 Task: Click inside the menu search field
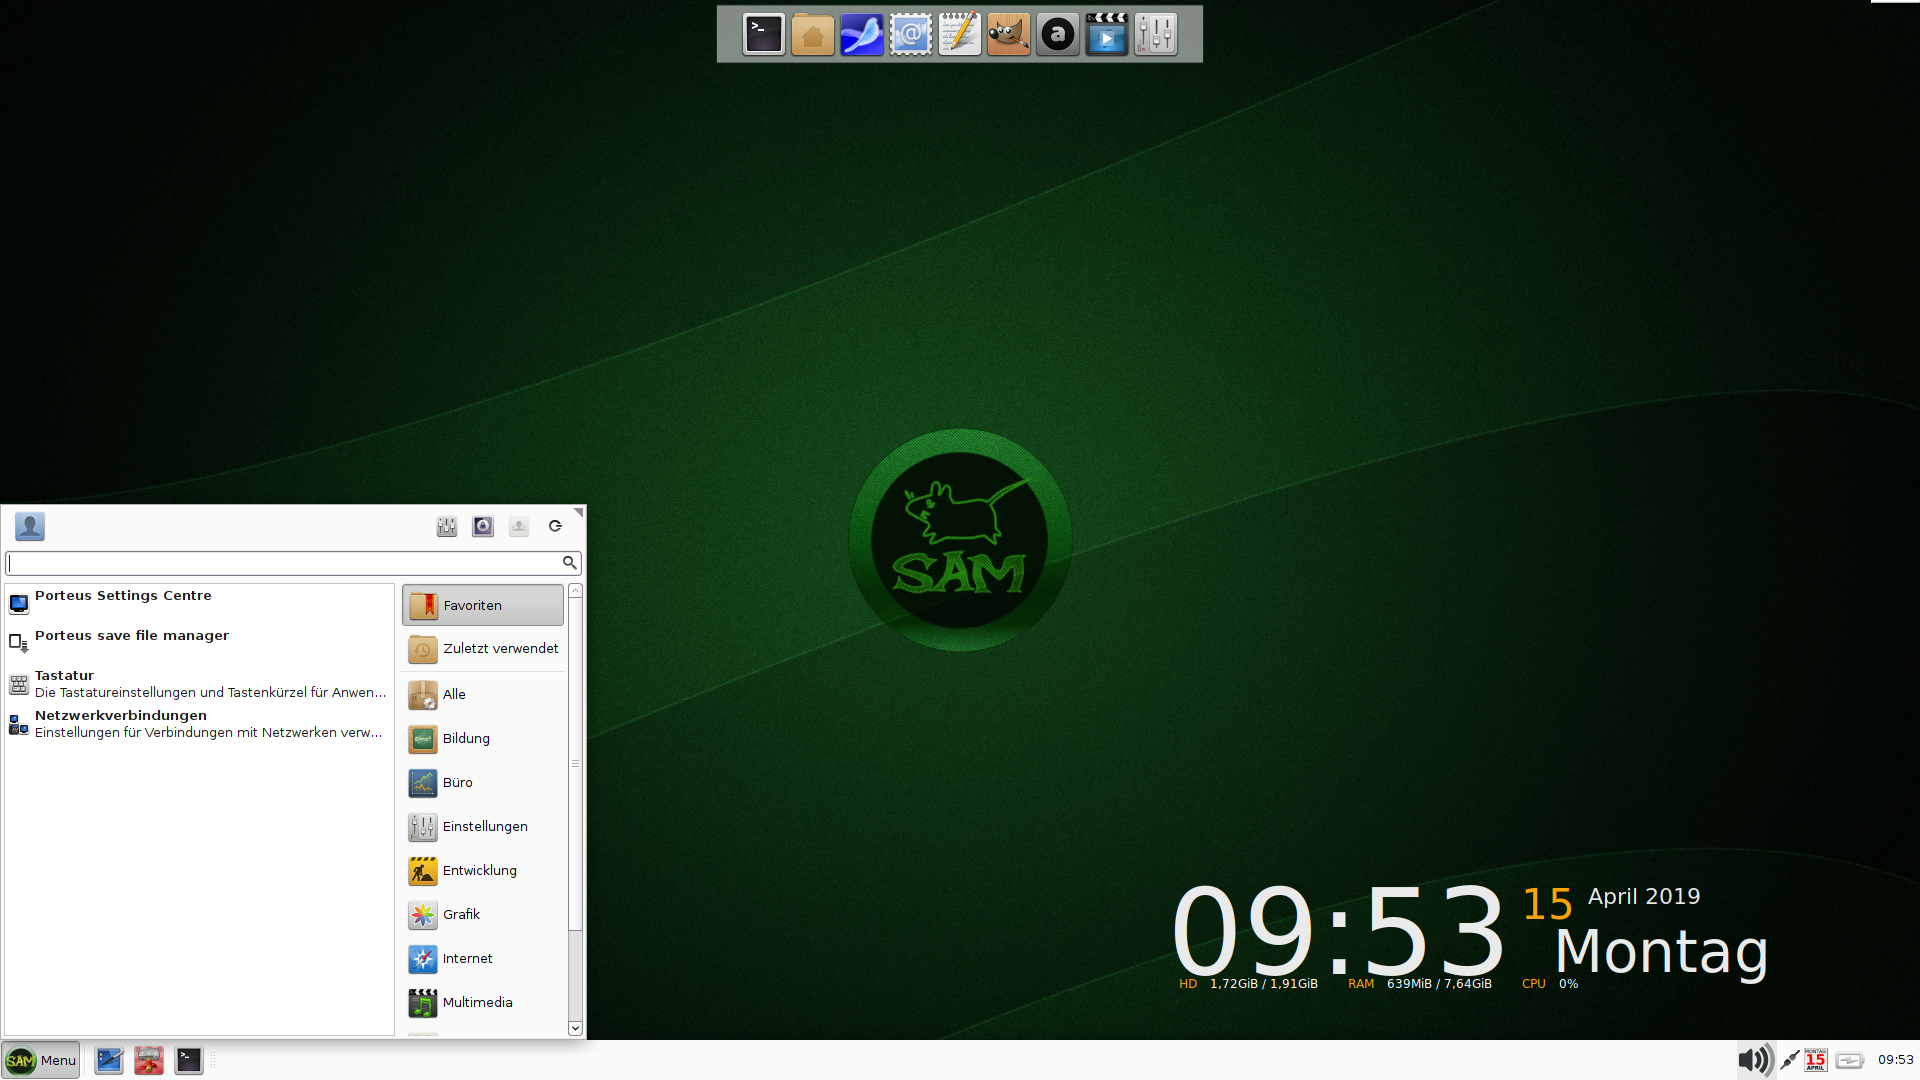click(290, 563)
